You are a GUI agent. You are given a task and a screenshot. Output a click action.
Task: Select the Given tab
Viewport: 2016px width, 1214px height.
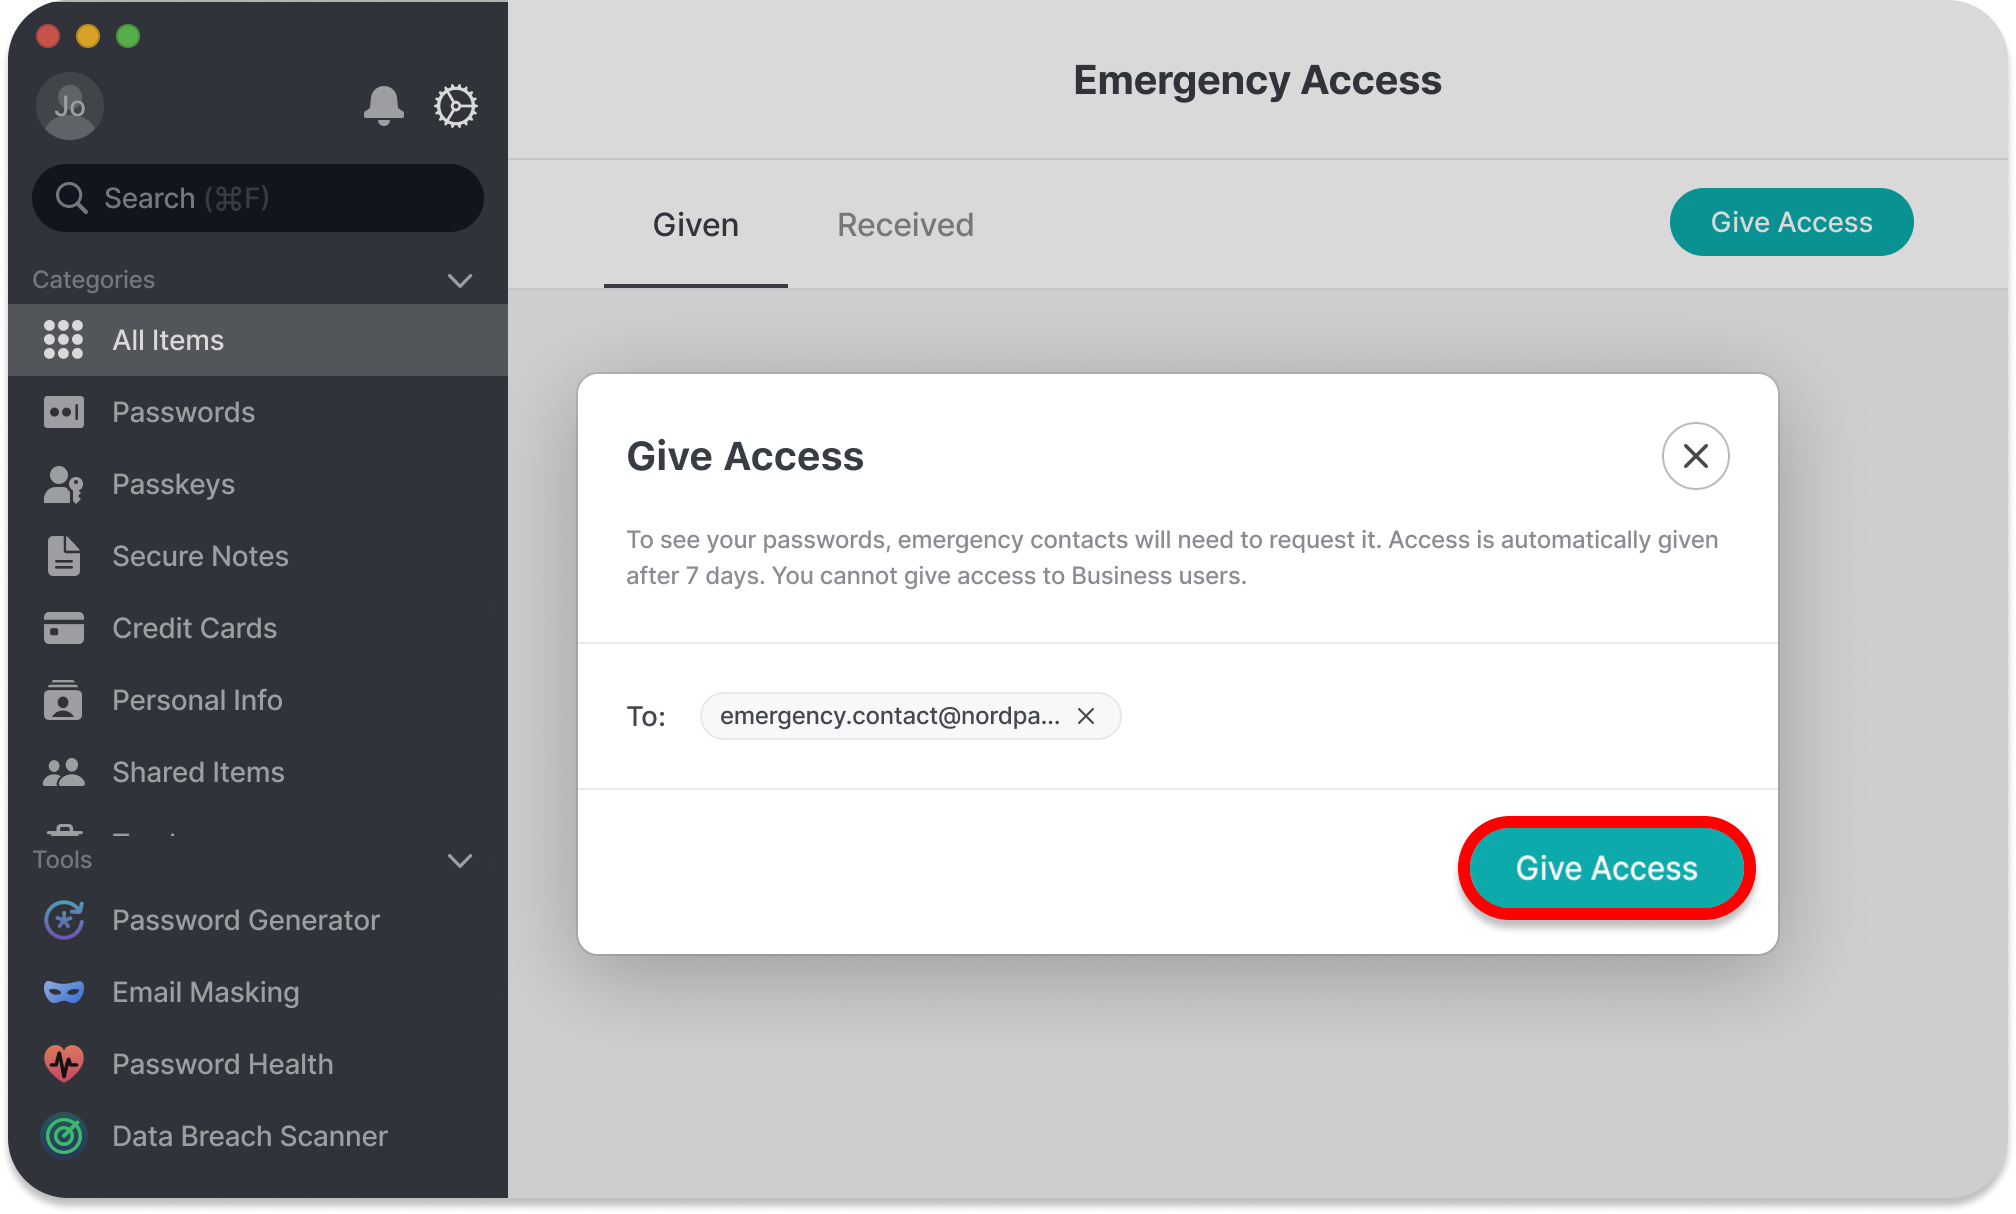click(x=696, y=225)
